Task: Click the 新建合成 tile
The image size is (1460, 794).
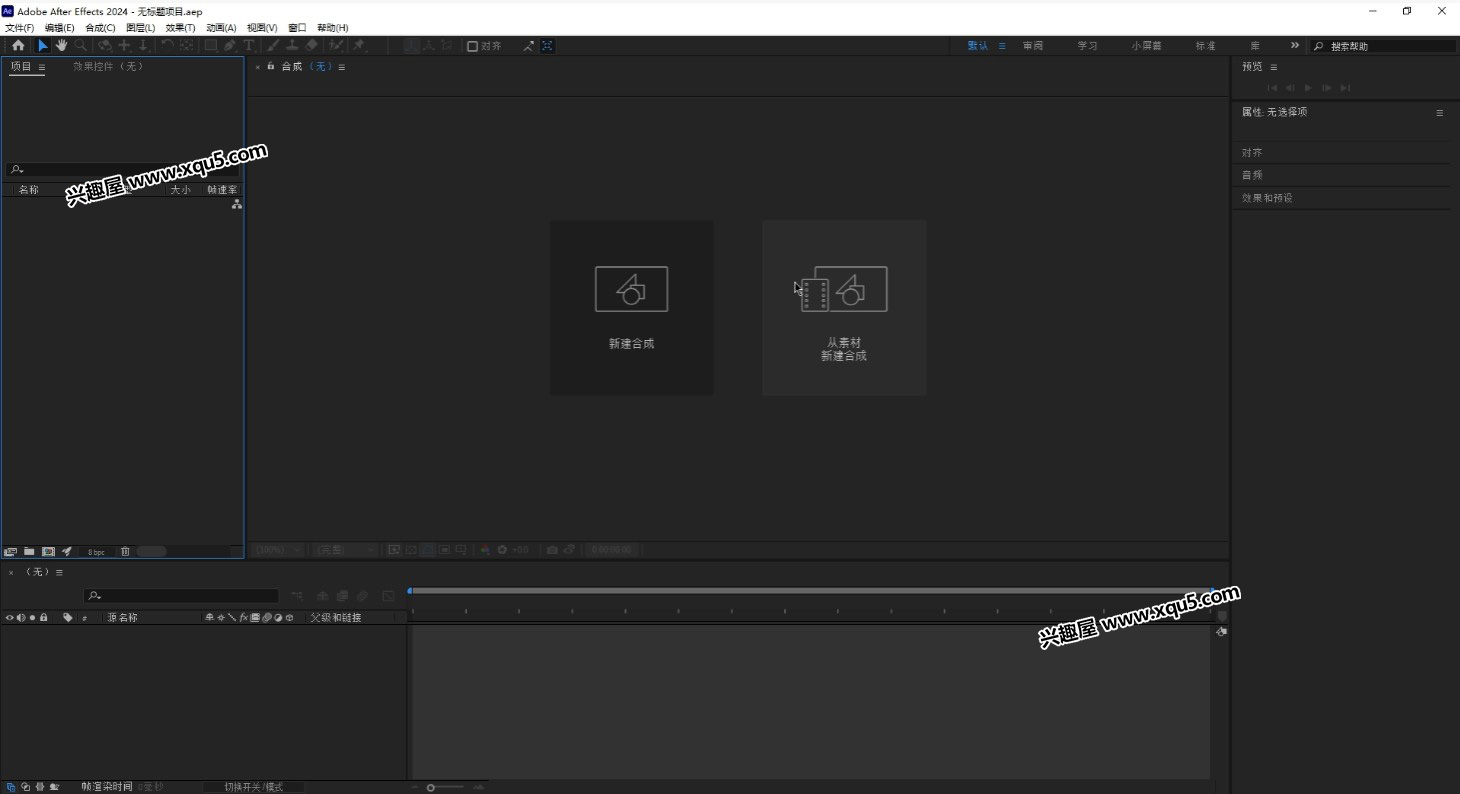Action: pyautogui.click(x=632, y=307)
